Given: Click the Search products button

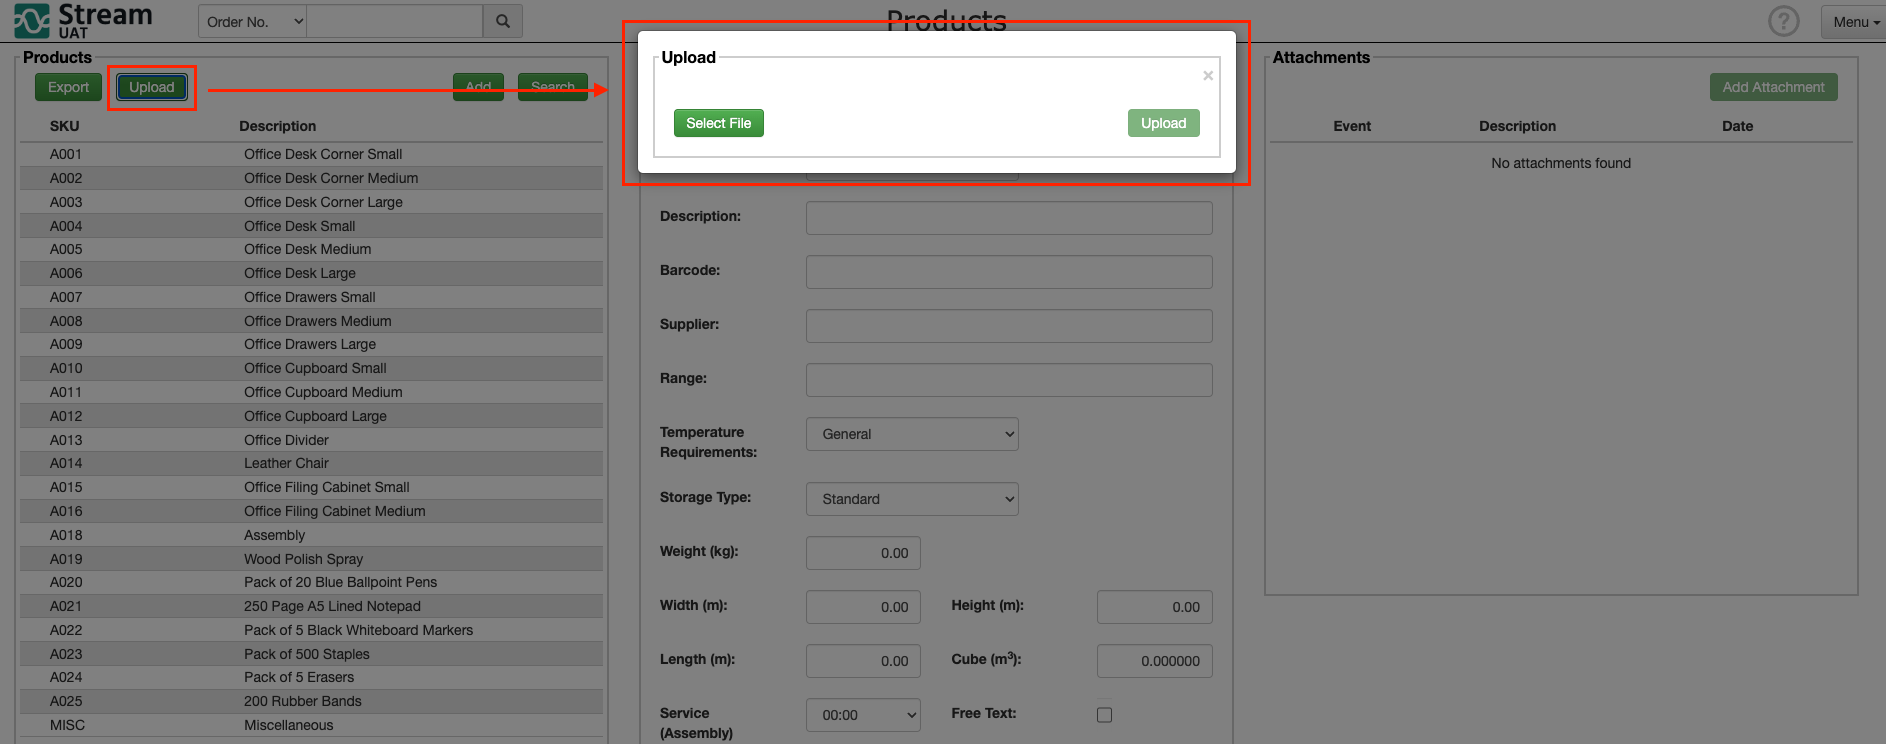Looking at the screenshot, I should tap(553, 87).
